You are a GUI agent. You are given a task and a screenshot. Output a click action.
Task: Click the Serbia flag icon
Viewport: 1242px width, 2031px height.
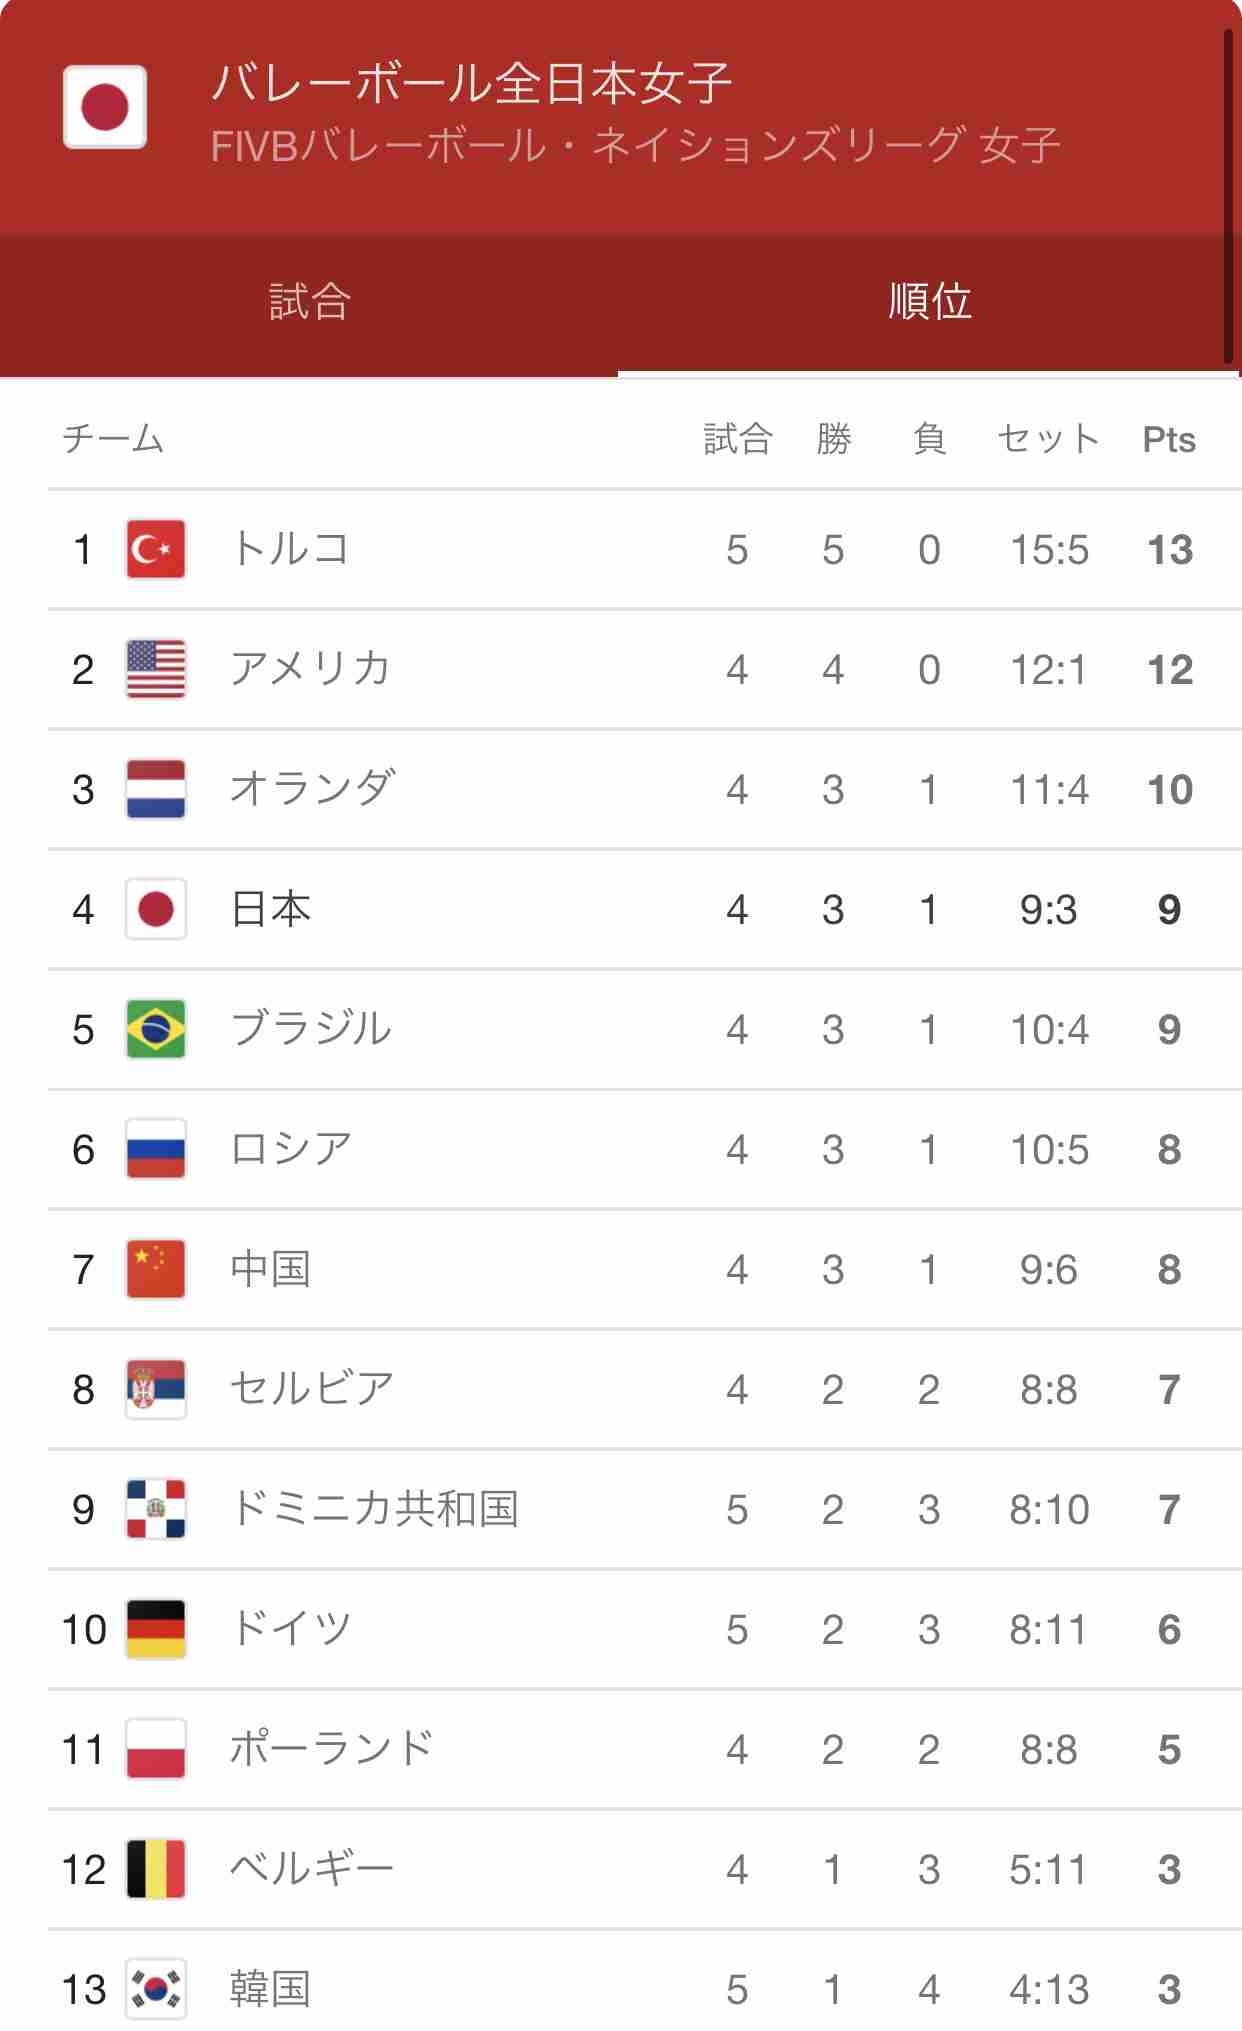click(x=156, y=1389)
